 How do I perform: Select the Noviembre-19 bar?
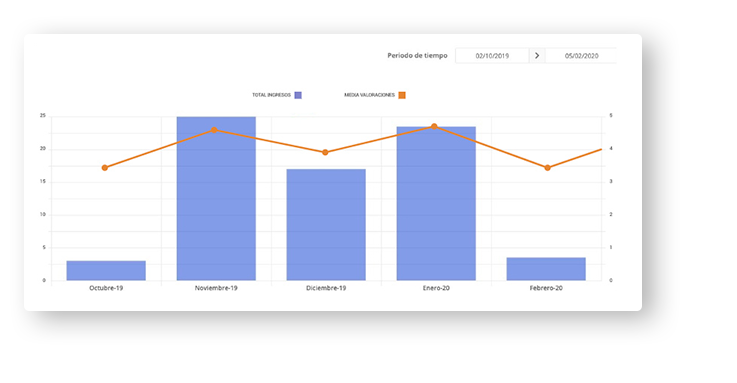(216, 198)
